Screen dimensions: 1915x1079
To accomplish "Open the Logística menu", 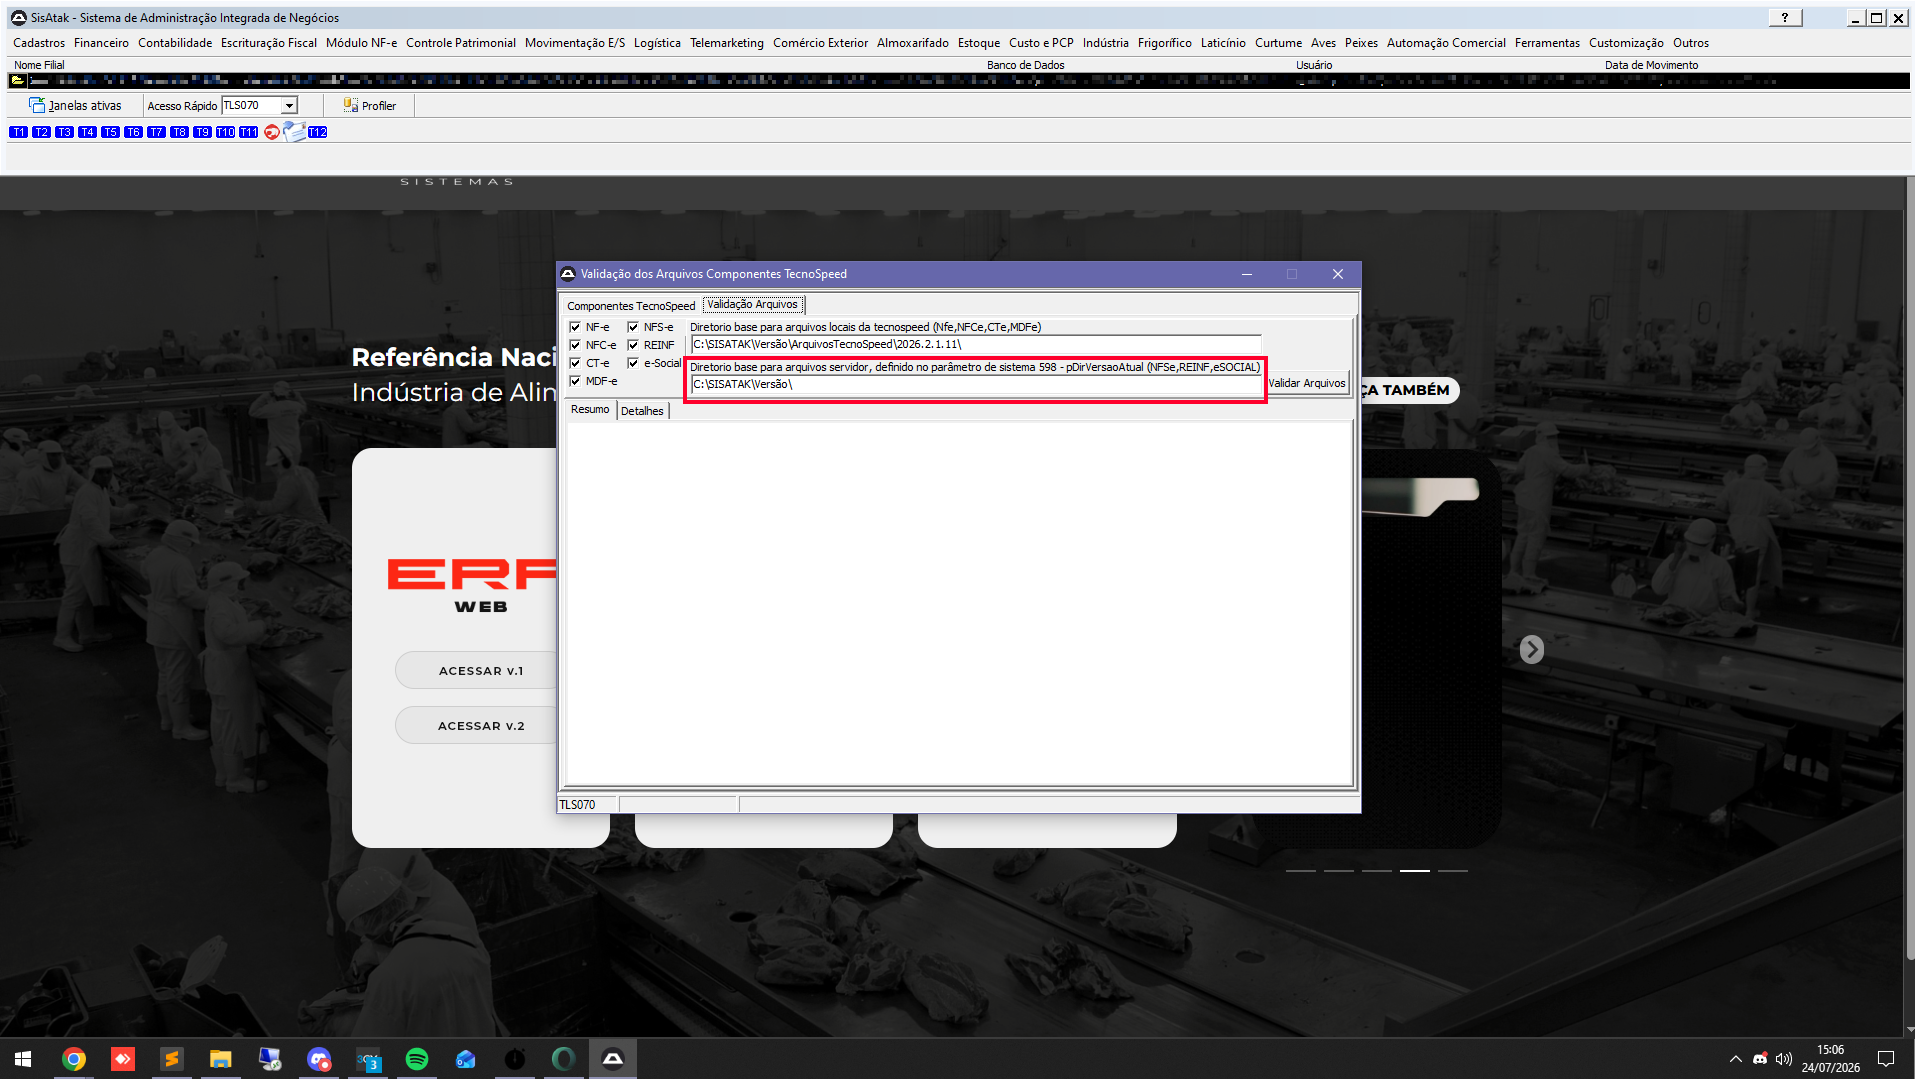I will 657,43.
